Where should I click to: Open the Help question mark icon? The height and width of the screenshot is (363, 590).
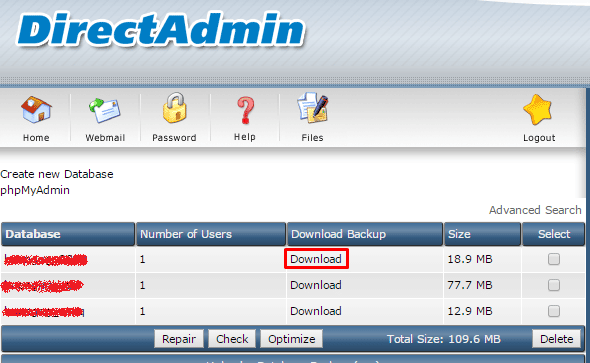point(245,110)
